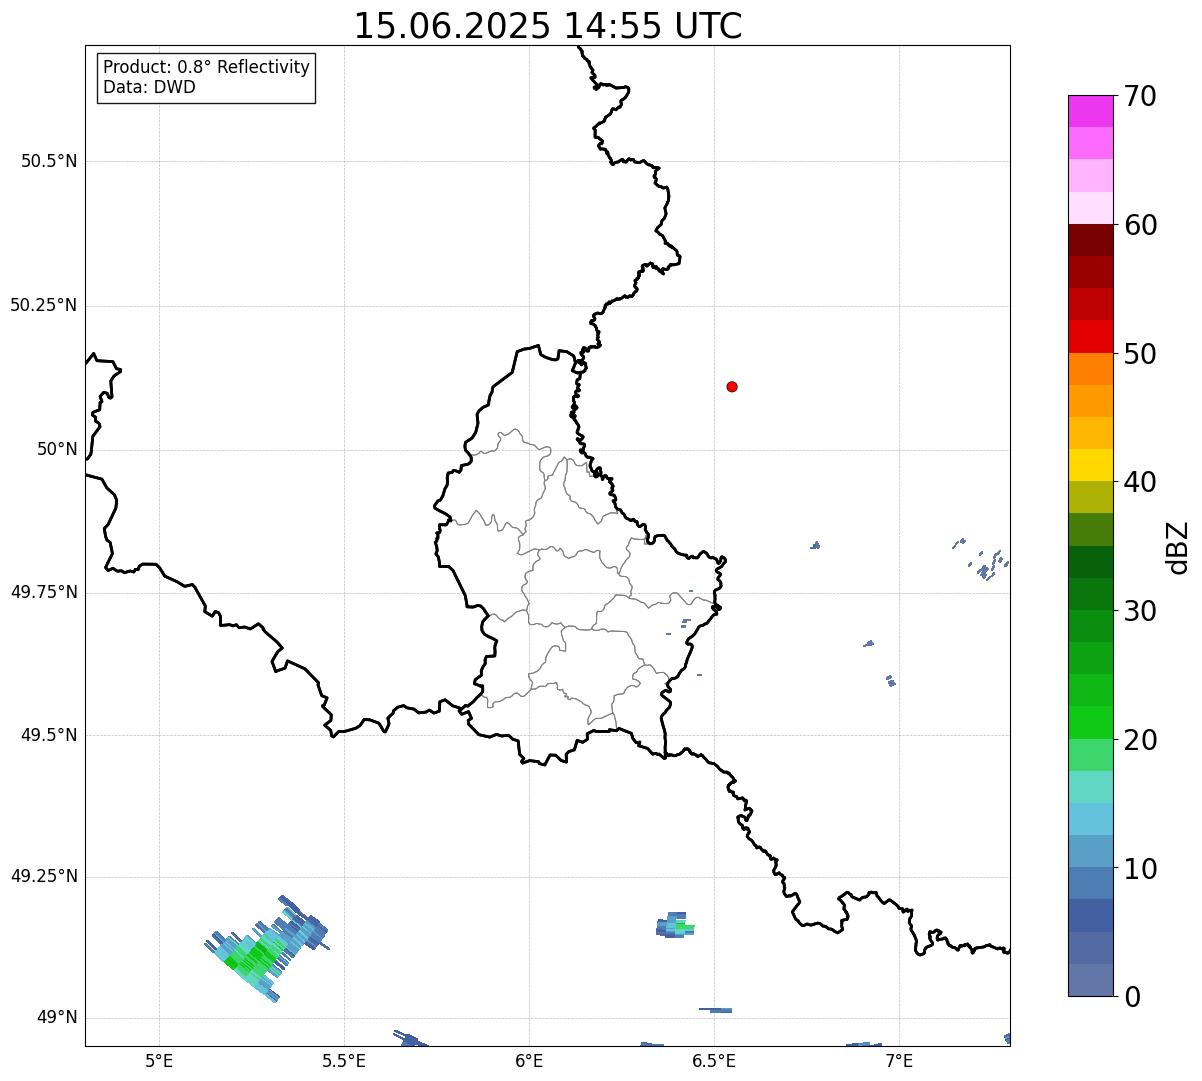Click the Data: DWD text
1202x1081 pixels.
point(150,87)
